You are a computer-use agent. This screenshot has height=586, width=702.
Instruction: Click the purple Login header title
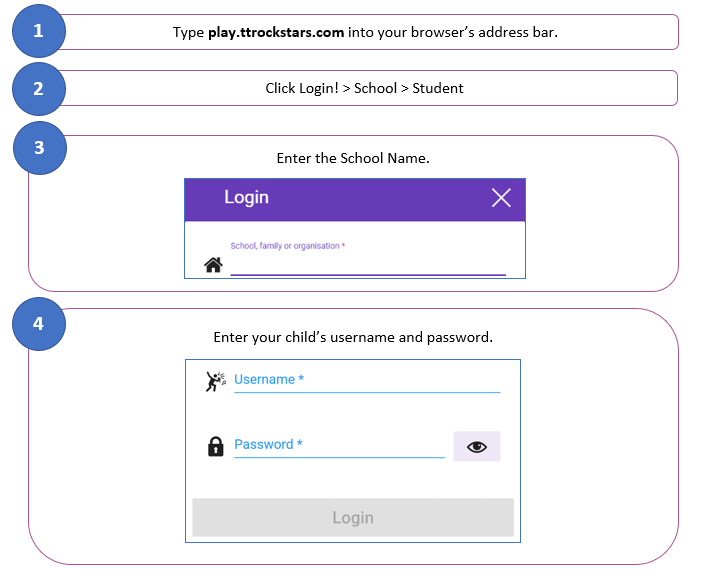246,198
